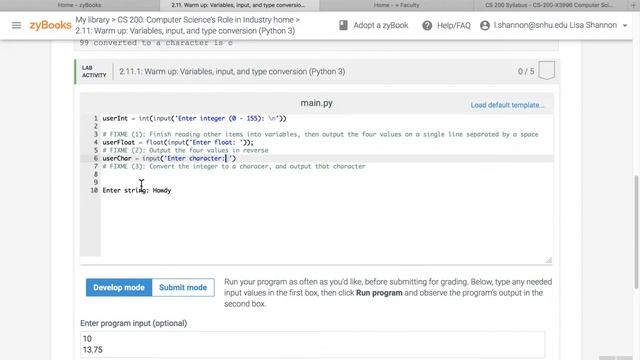Click the 2.11.1 lab activity title

coord(232,71)
